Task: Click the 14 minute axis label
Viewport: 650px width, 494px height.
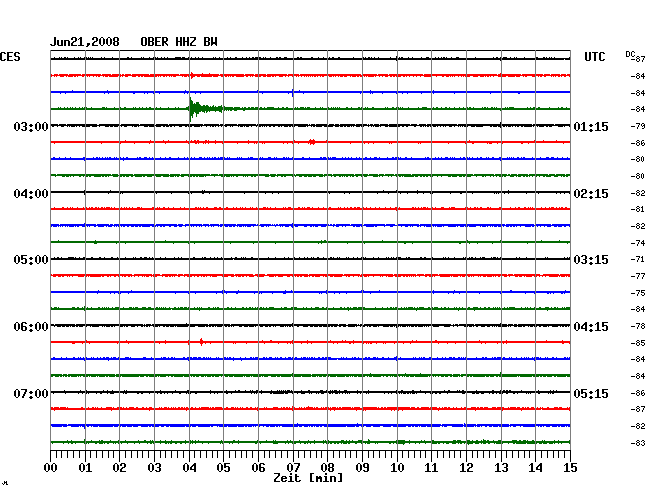Action: click(535, 468)
